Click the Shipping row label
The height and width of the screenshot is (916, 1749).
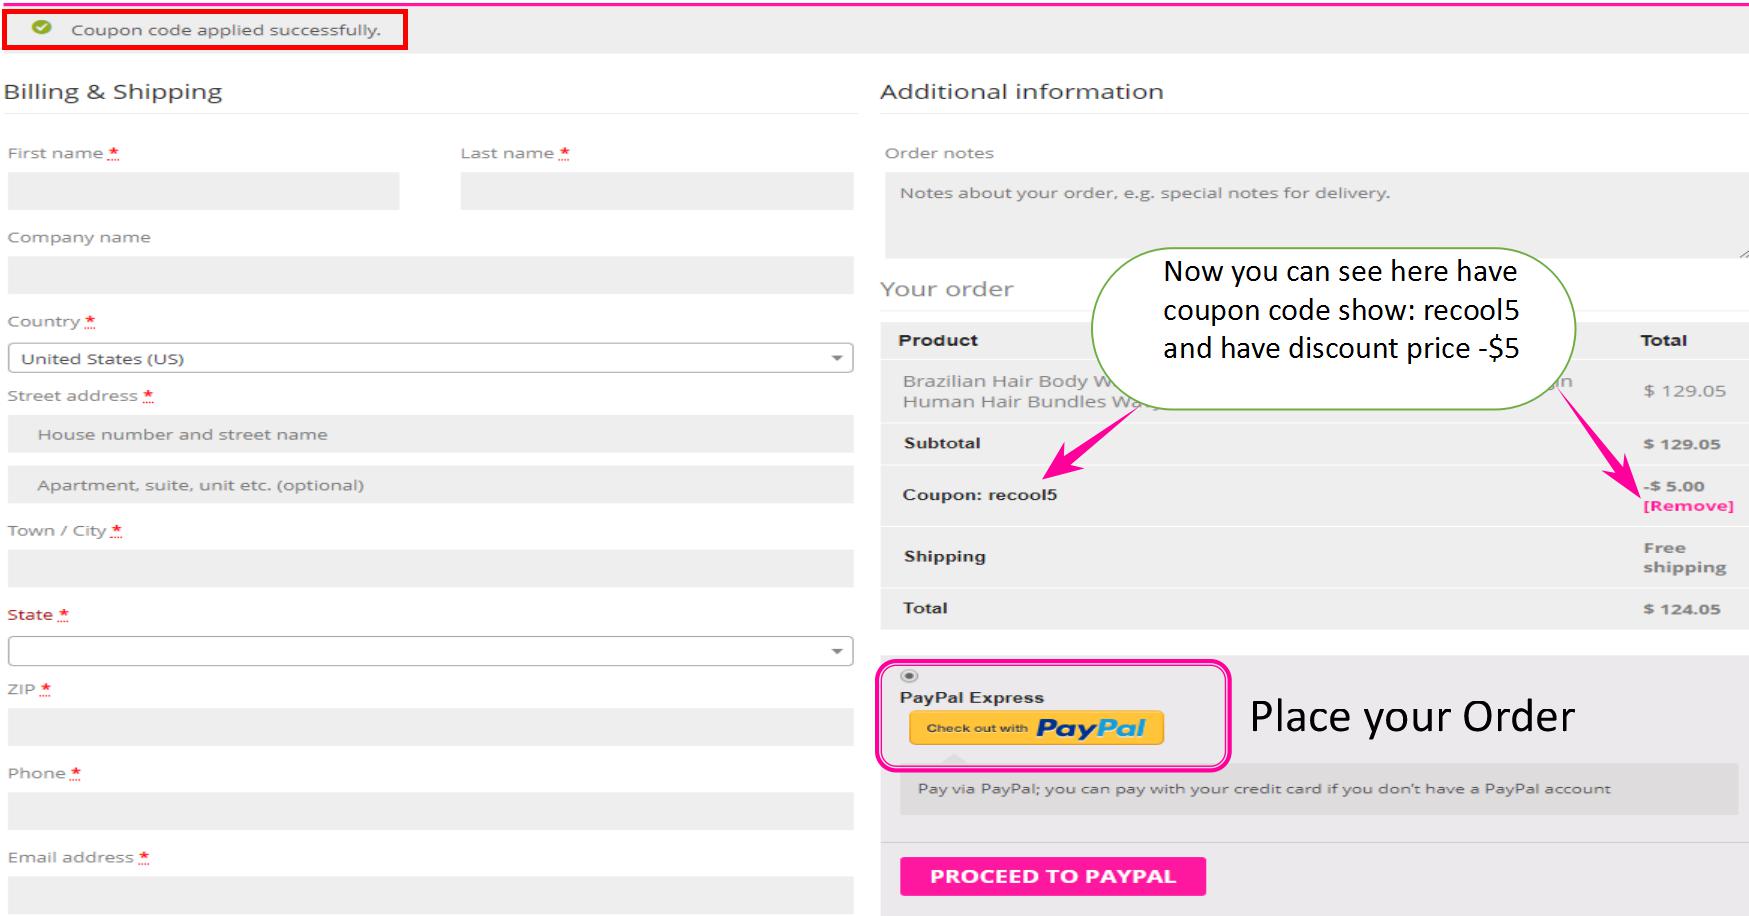(x=944, y=557)
